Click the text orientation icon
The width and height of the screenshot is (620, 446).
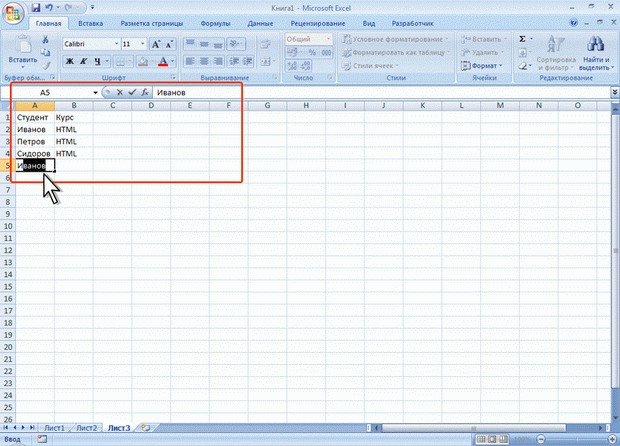click(x=234, y=43)
